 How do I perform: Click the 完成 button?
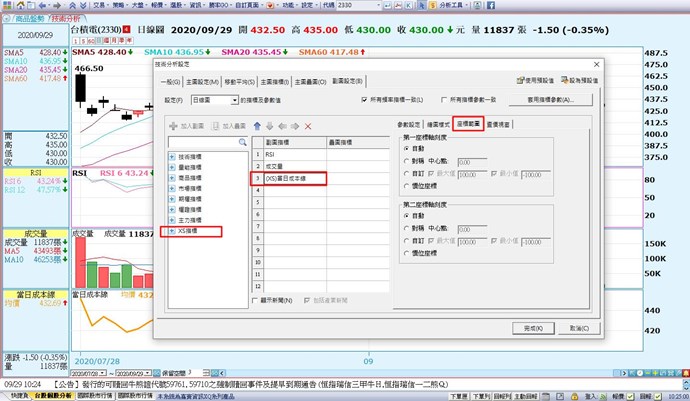pyautogui.click(x=528, y=327)
